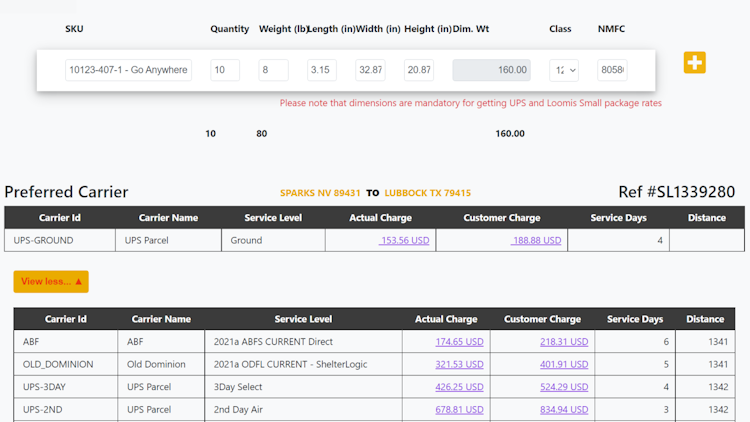
Task: Collapse list with View less button
Action: pos(51,281)
